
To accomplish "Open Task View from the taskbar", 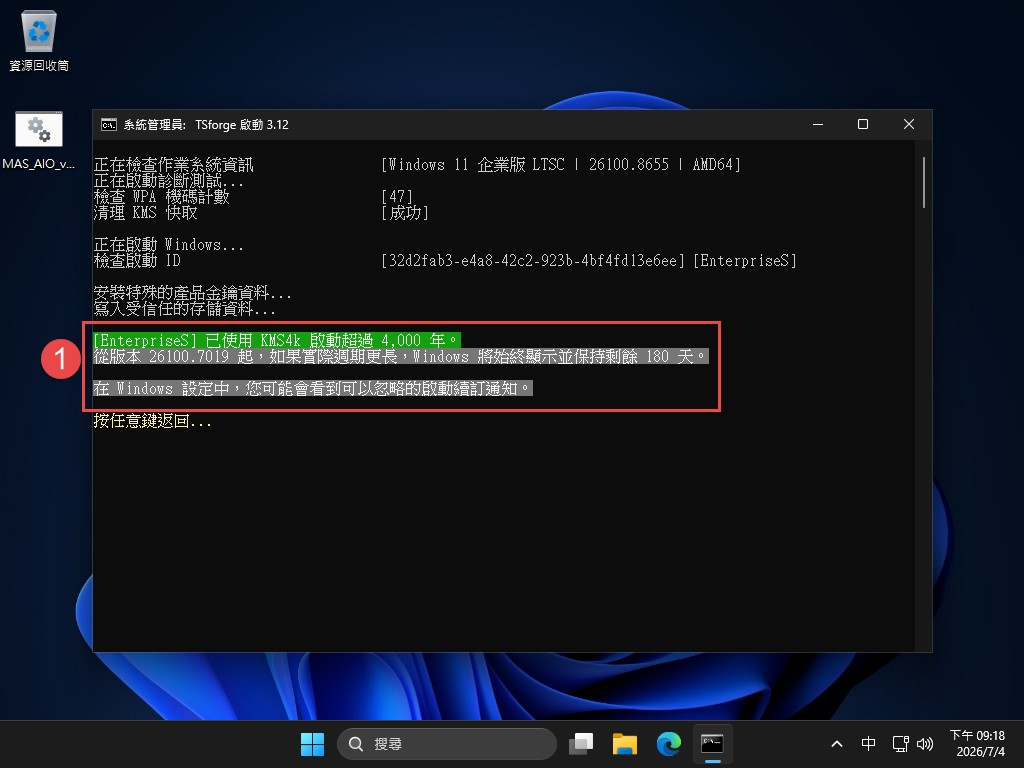I will [x=581, y=744].
